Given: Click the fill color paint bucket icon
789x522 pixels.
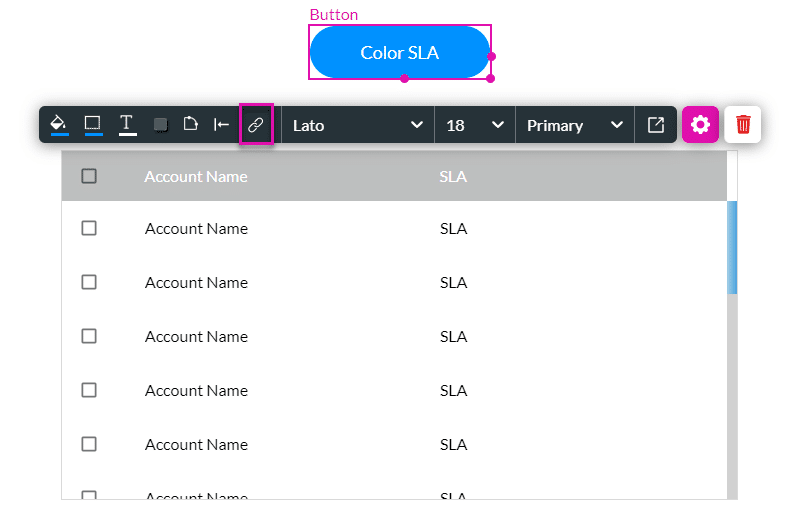Looking at the screenshot, I should pyautogui.click(x=59, y=125).
